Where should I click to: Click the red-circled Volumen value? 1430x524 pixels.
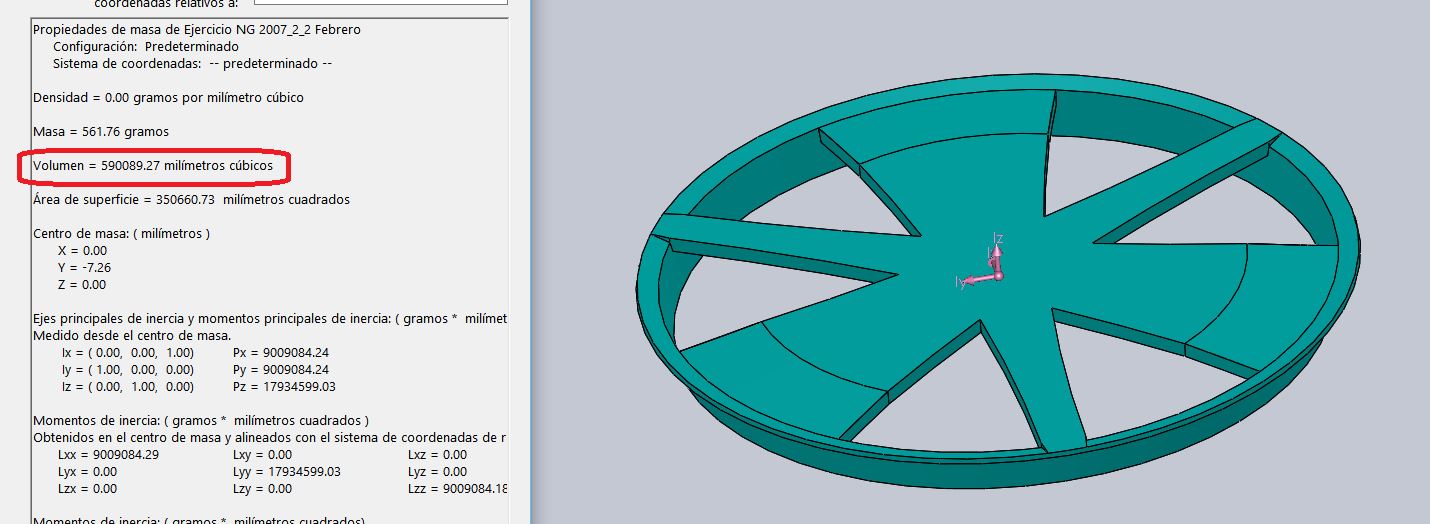[153, 166]
